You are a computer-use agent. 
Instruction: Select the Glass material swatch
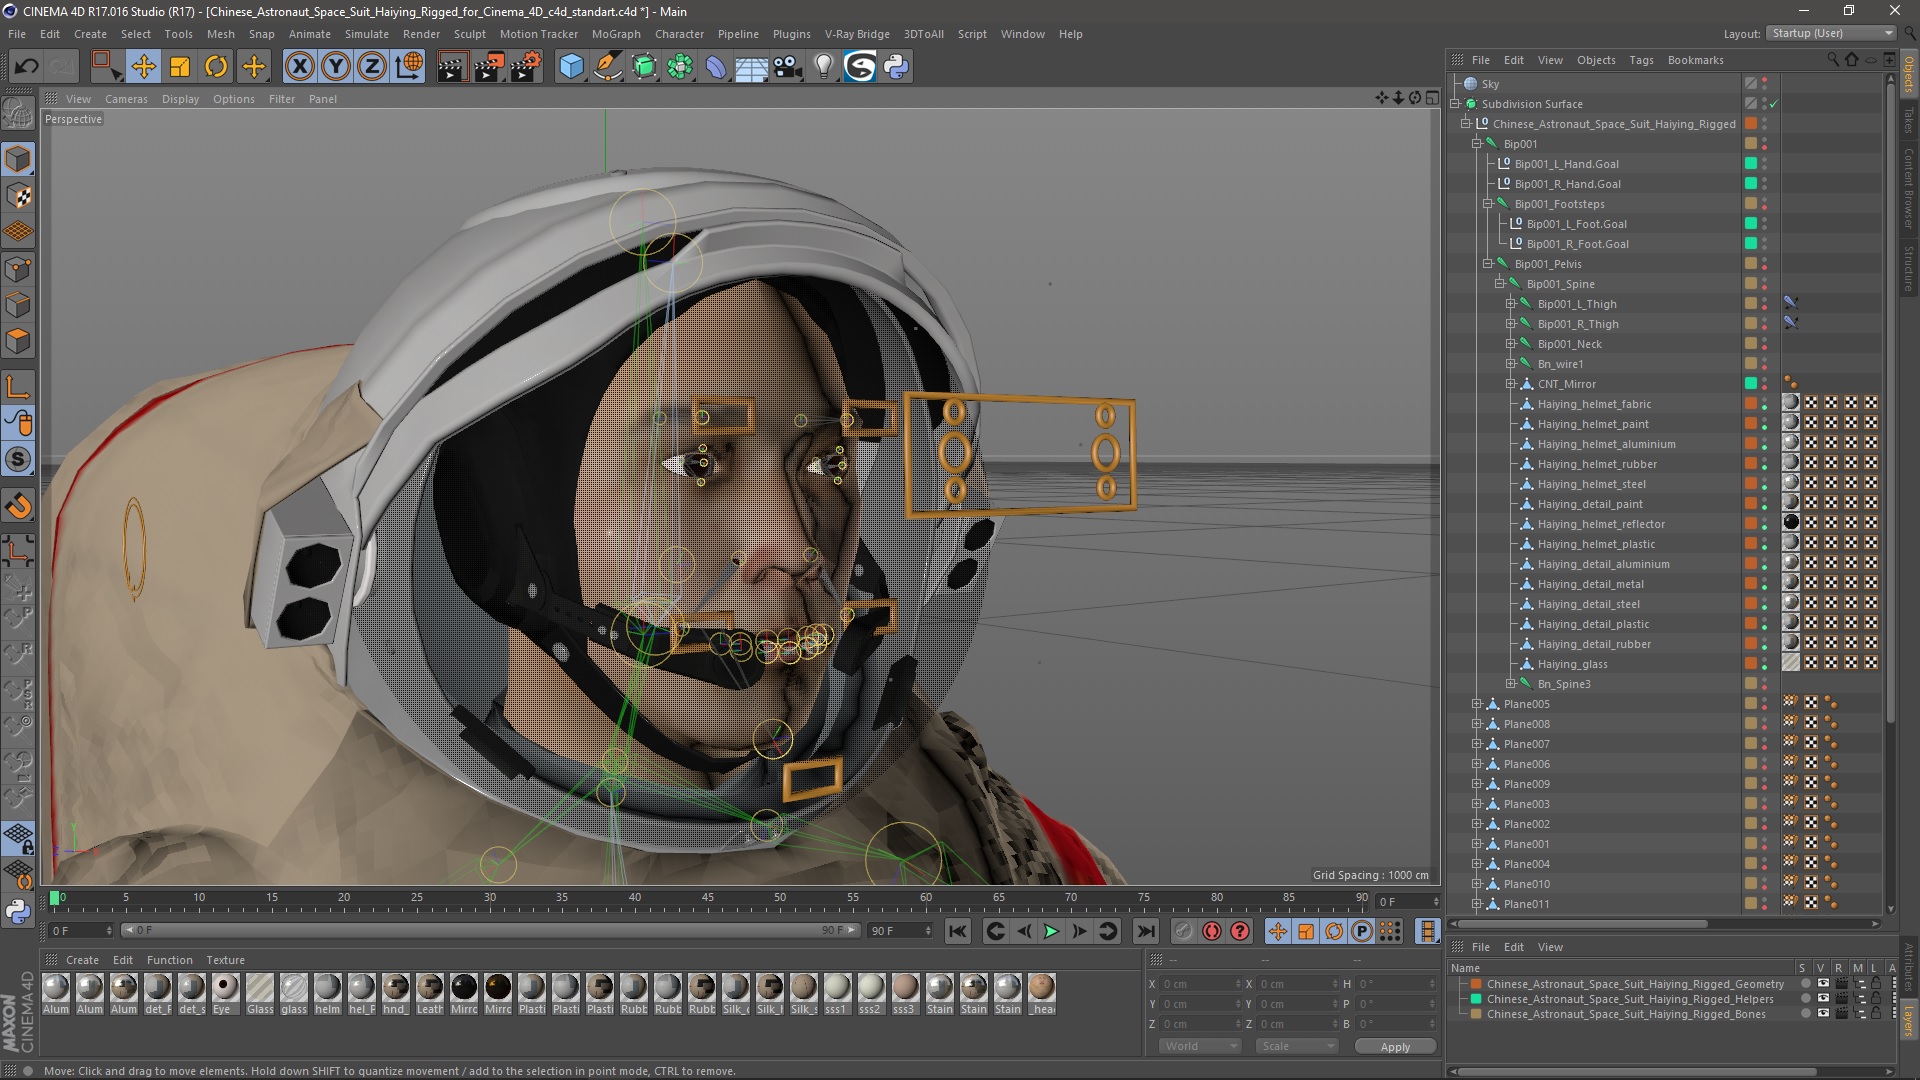(260, 994)
